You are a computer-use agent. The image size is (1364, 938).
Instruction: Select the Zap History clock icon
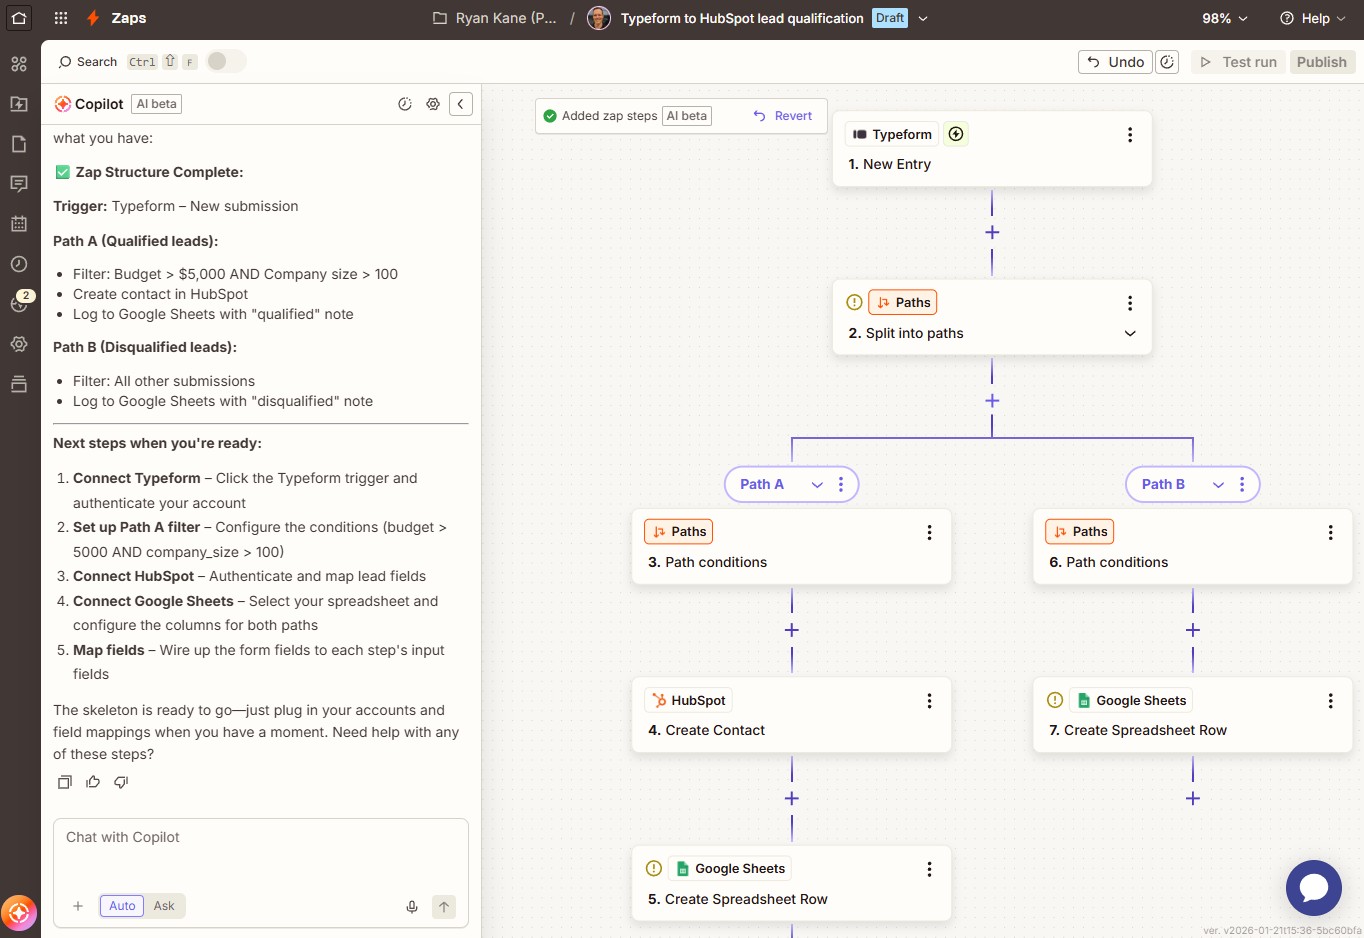coord(18,264)
